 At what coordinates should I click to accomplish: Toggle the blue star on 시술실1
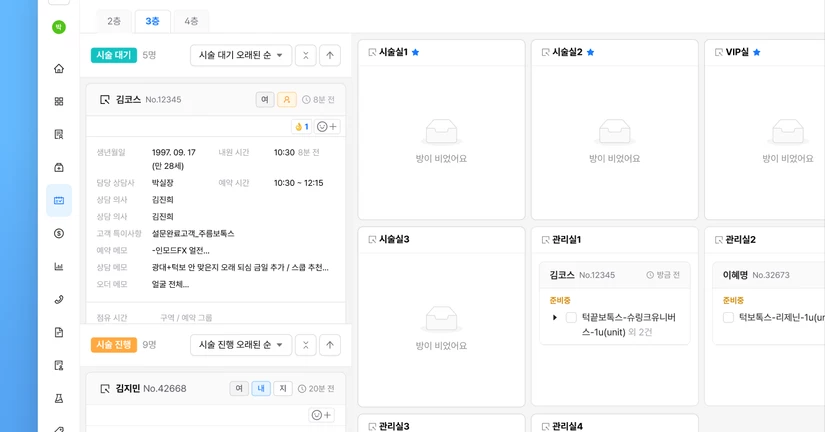click(416, 52)
